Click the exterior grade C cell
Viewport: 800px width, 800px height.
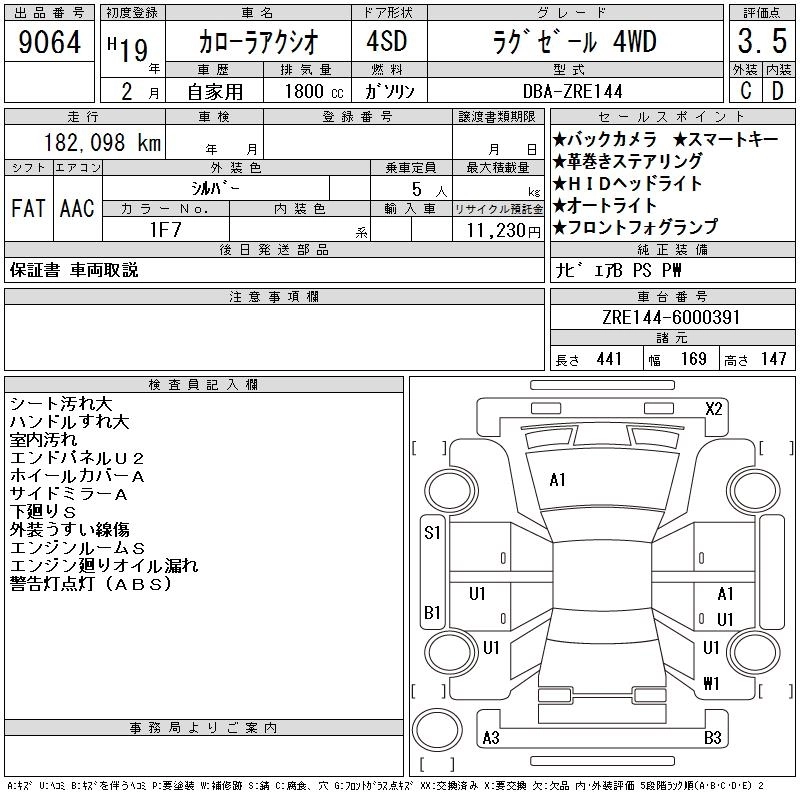[x=745, y=90]
